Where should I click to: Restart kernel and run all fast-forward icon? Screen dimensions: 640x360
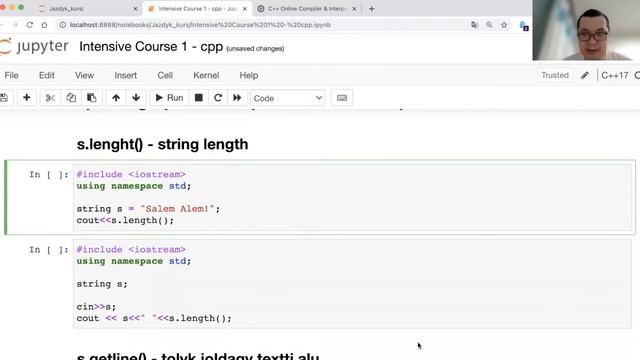click(237, 98)
